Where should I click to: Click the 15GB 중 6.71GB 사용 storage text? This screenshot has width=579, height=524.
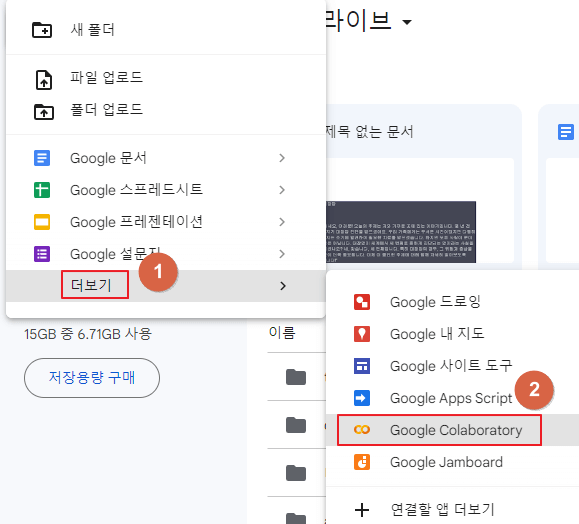point(88,334)
